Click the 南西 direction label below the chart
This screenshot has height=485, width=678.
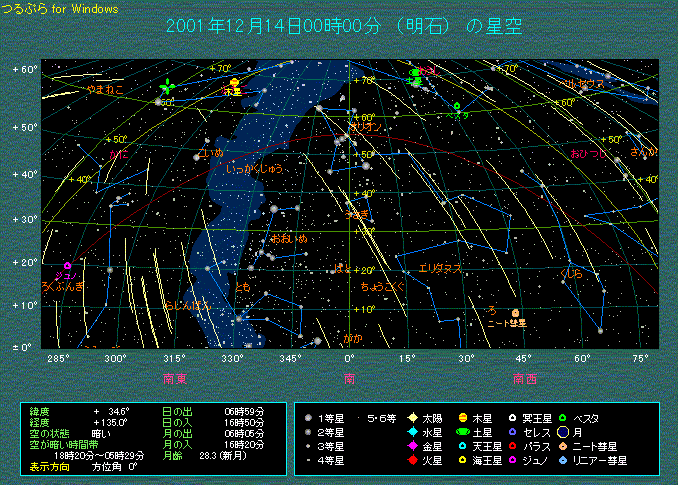pyautogui.click(x=526, y=378)
